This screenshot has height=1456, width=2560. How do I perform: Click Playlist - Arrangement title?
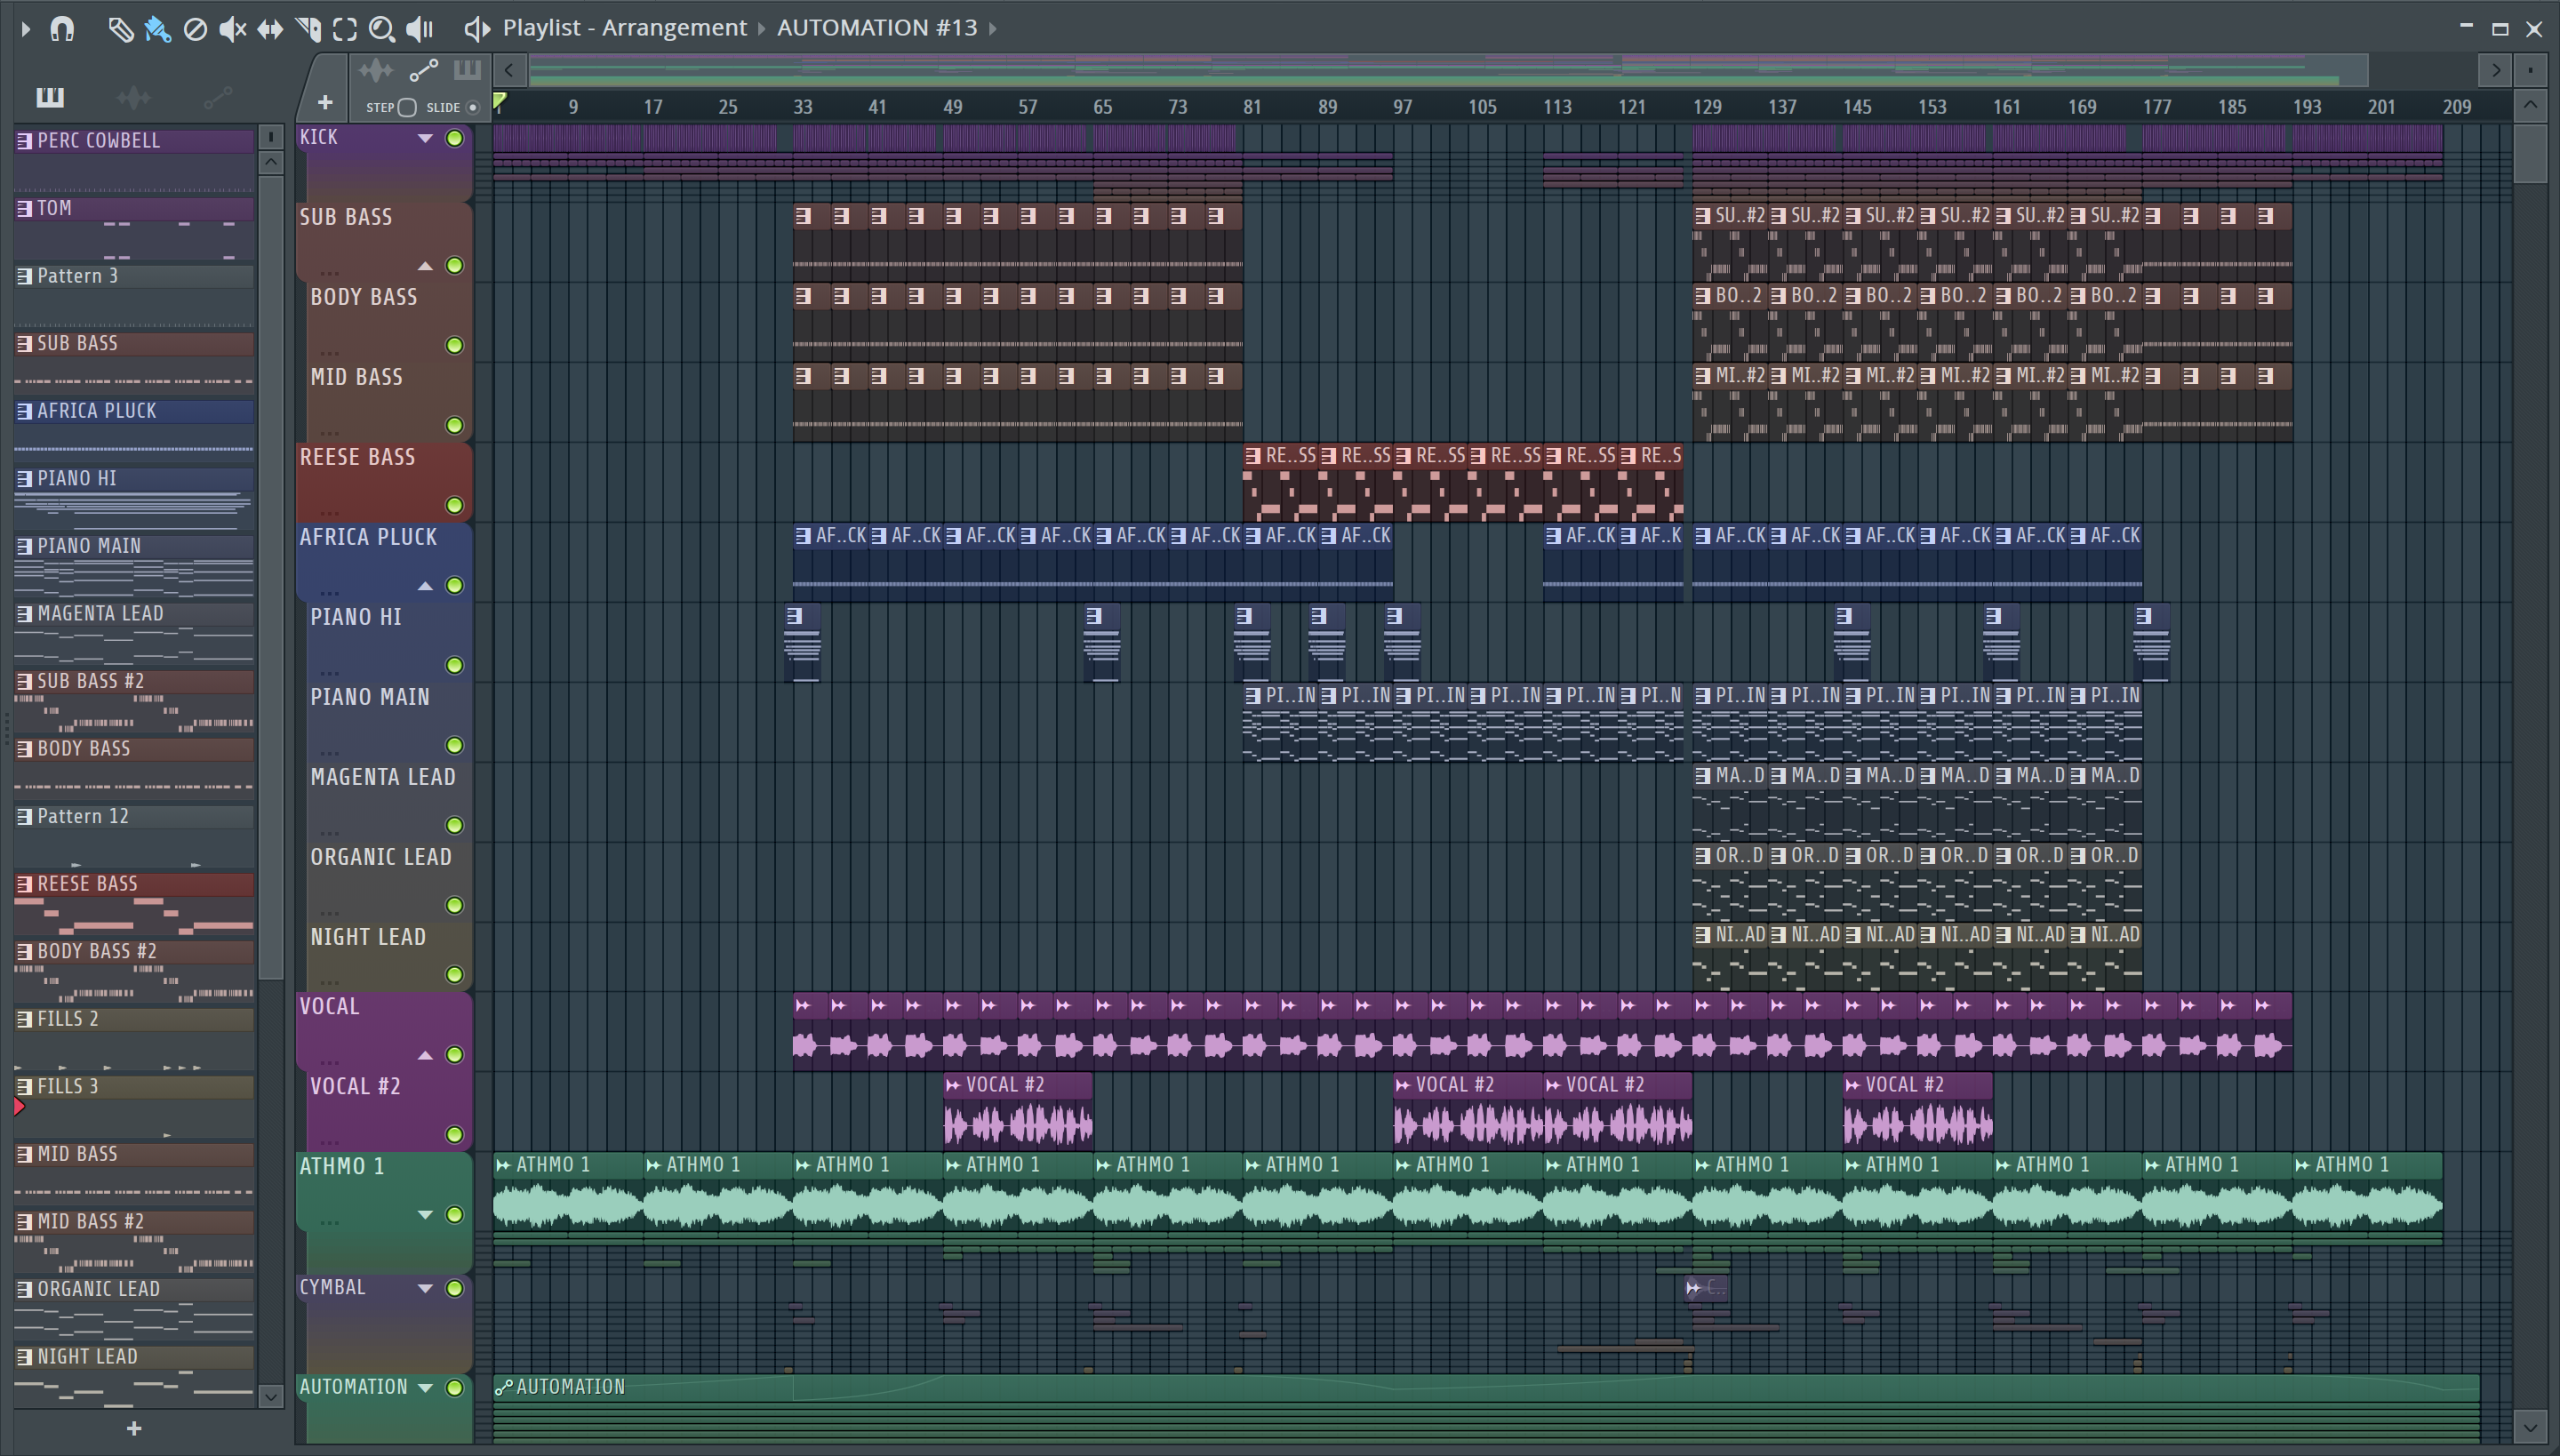point(625,28)
